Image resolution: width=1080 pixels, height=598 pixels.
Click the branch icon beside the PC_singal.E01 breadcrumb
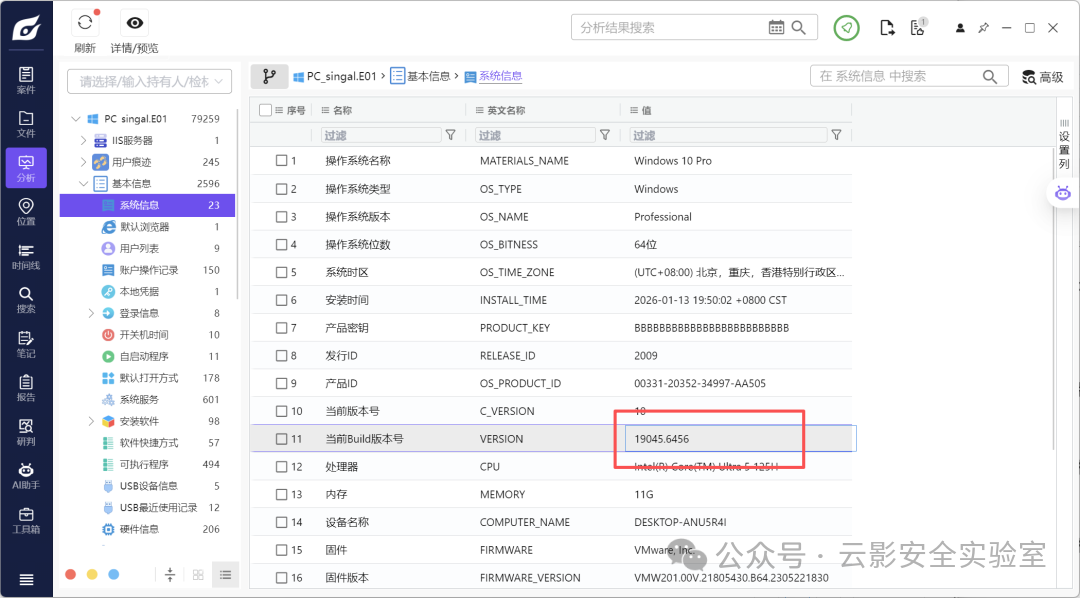(x=269, y=76)
